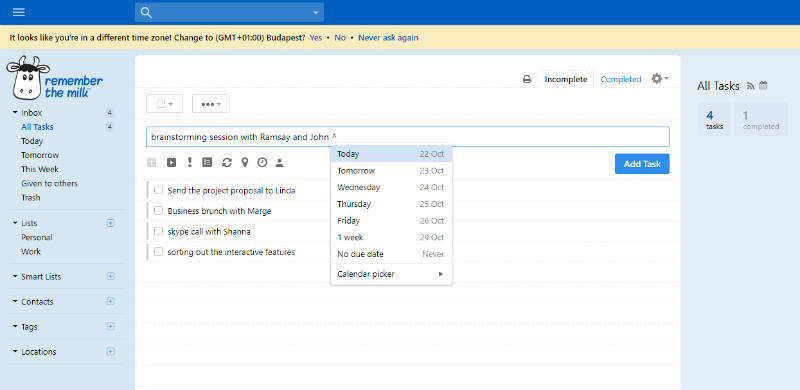Image resolution: width=800 pixels, height=390 pixels.
Task: Expand the Locations section
Action: pyautogui.click(x=15, y=352)
